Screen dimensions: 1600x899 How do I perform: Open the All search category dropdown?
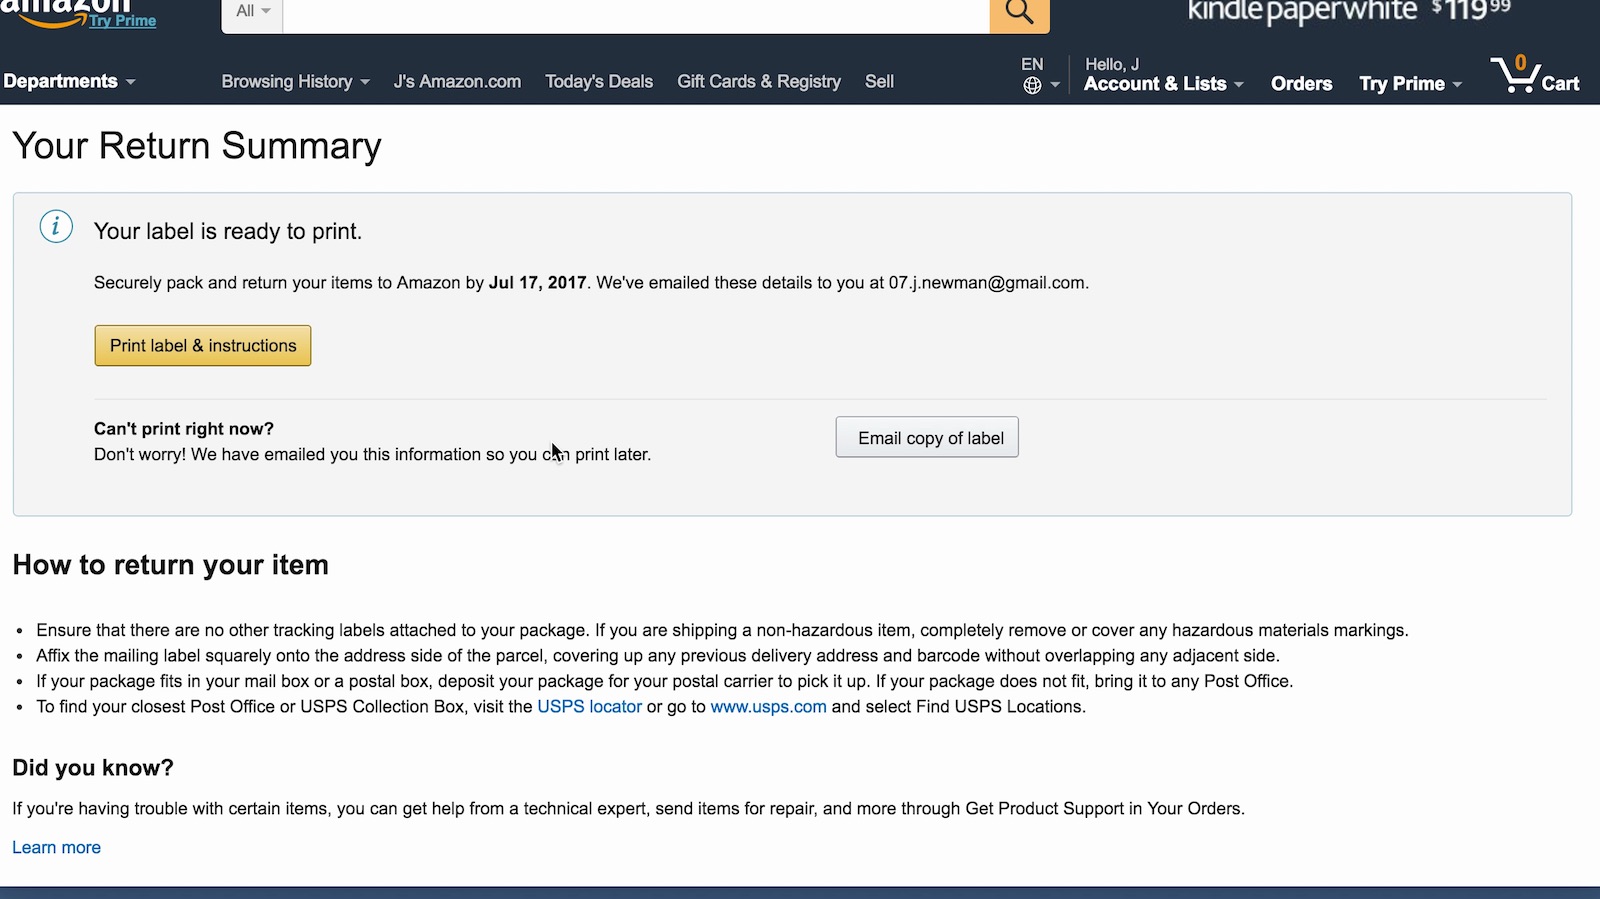click(252, 12)
